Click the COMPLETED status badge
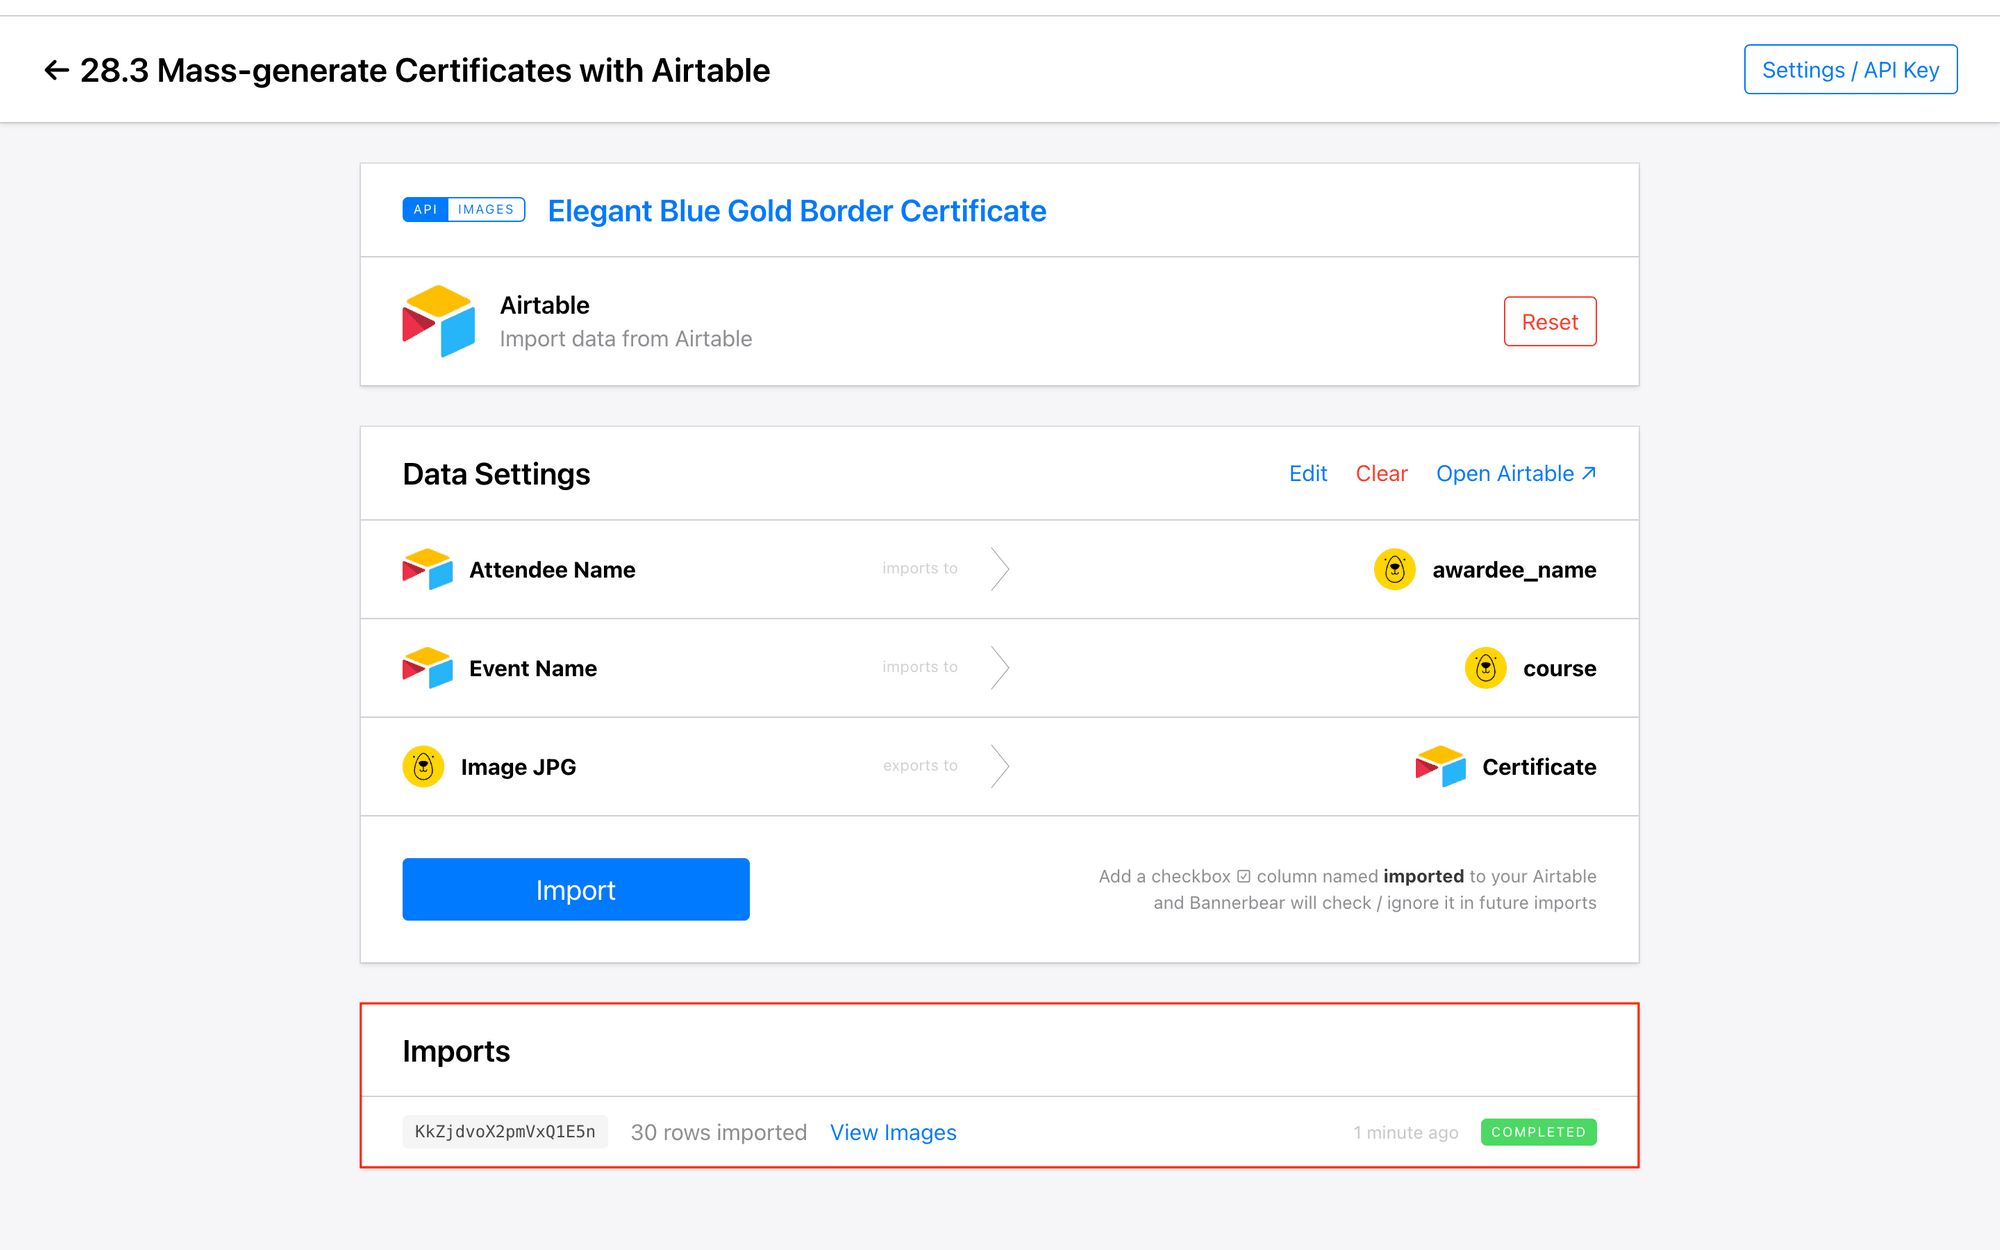The image size is (2000, 1250). pos(1538,1131)
